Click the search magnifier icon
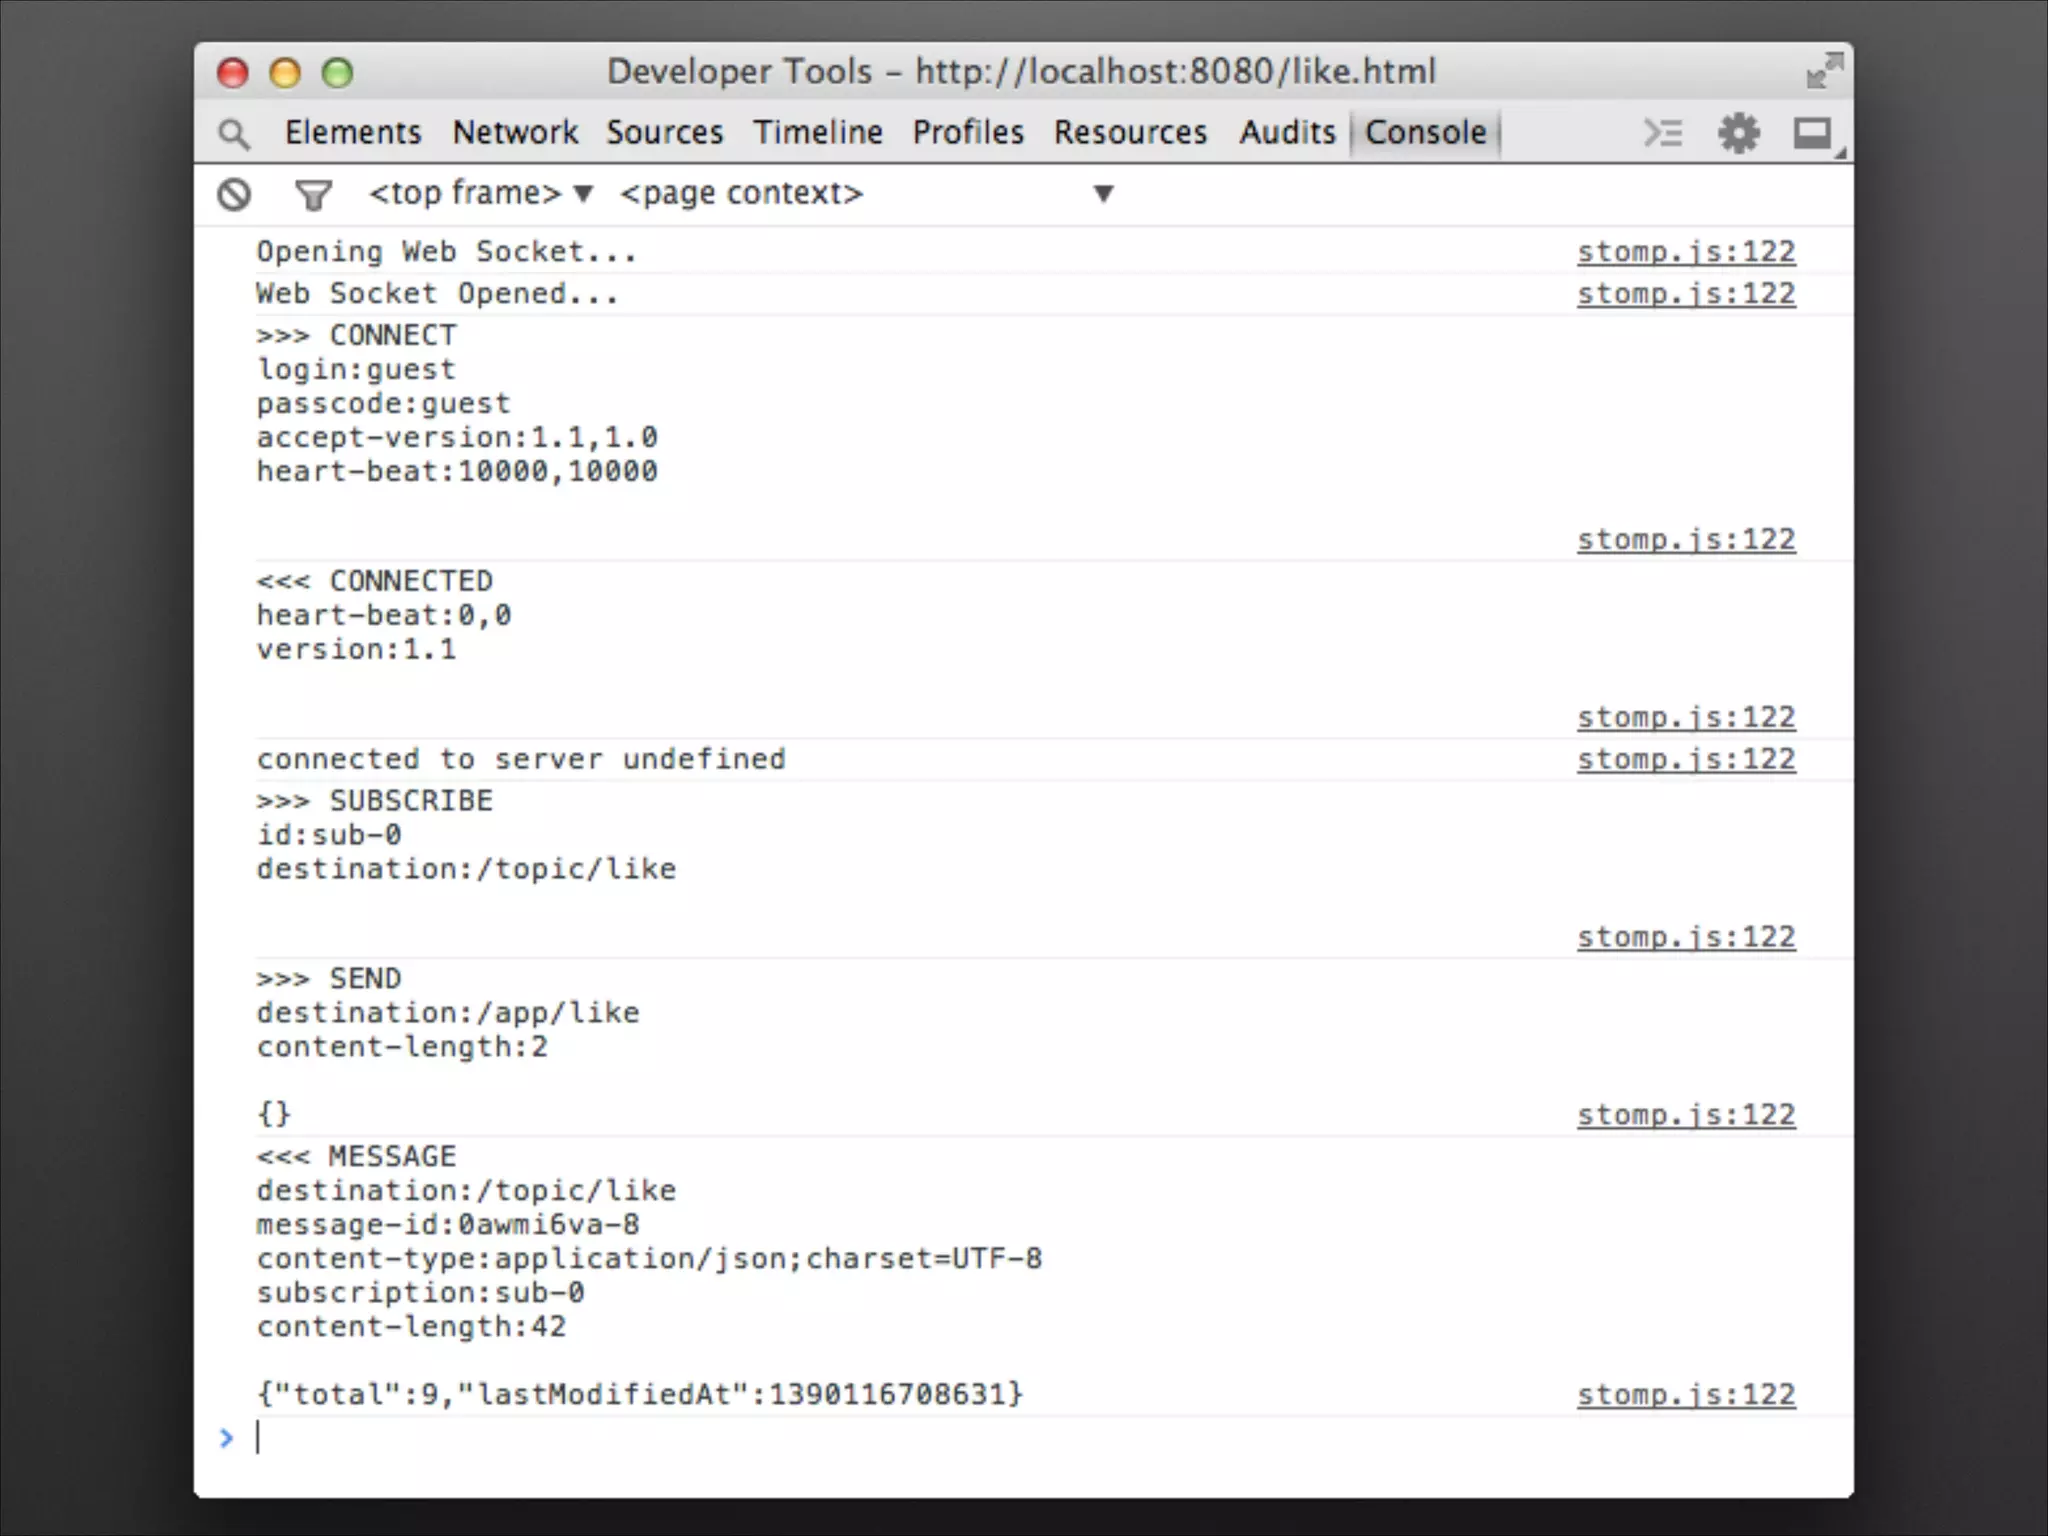Screen dimensions: 2048x1536 [x=234, y=134]
